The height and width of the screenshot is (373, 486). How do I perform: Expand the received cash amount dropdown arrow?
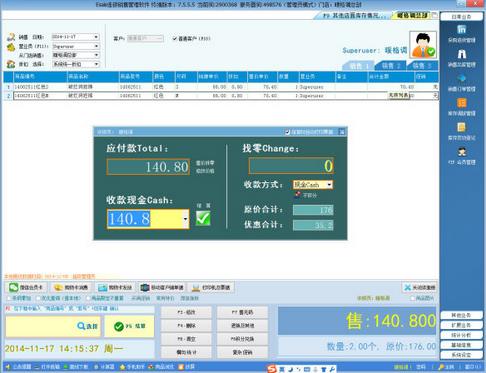point(185,219)
